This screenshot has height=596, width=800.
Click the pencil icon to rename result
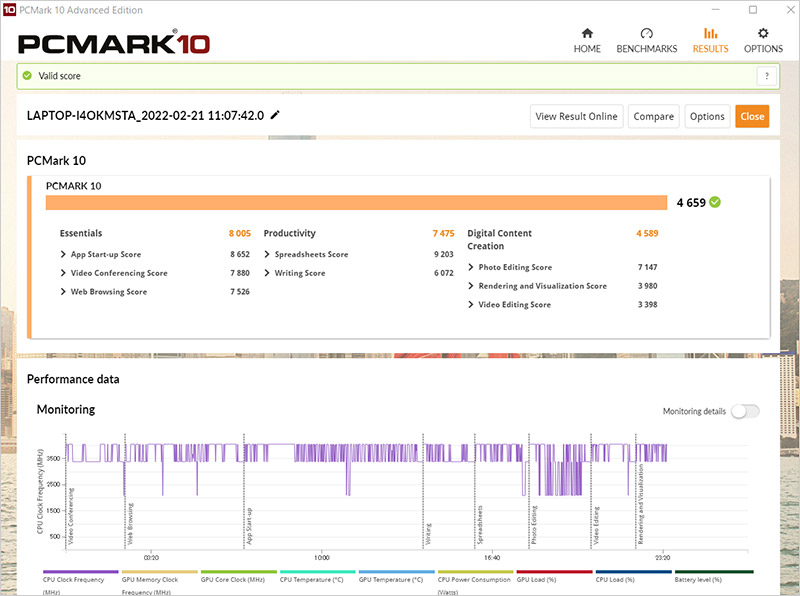[x=276, y=115]
